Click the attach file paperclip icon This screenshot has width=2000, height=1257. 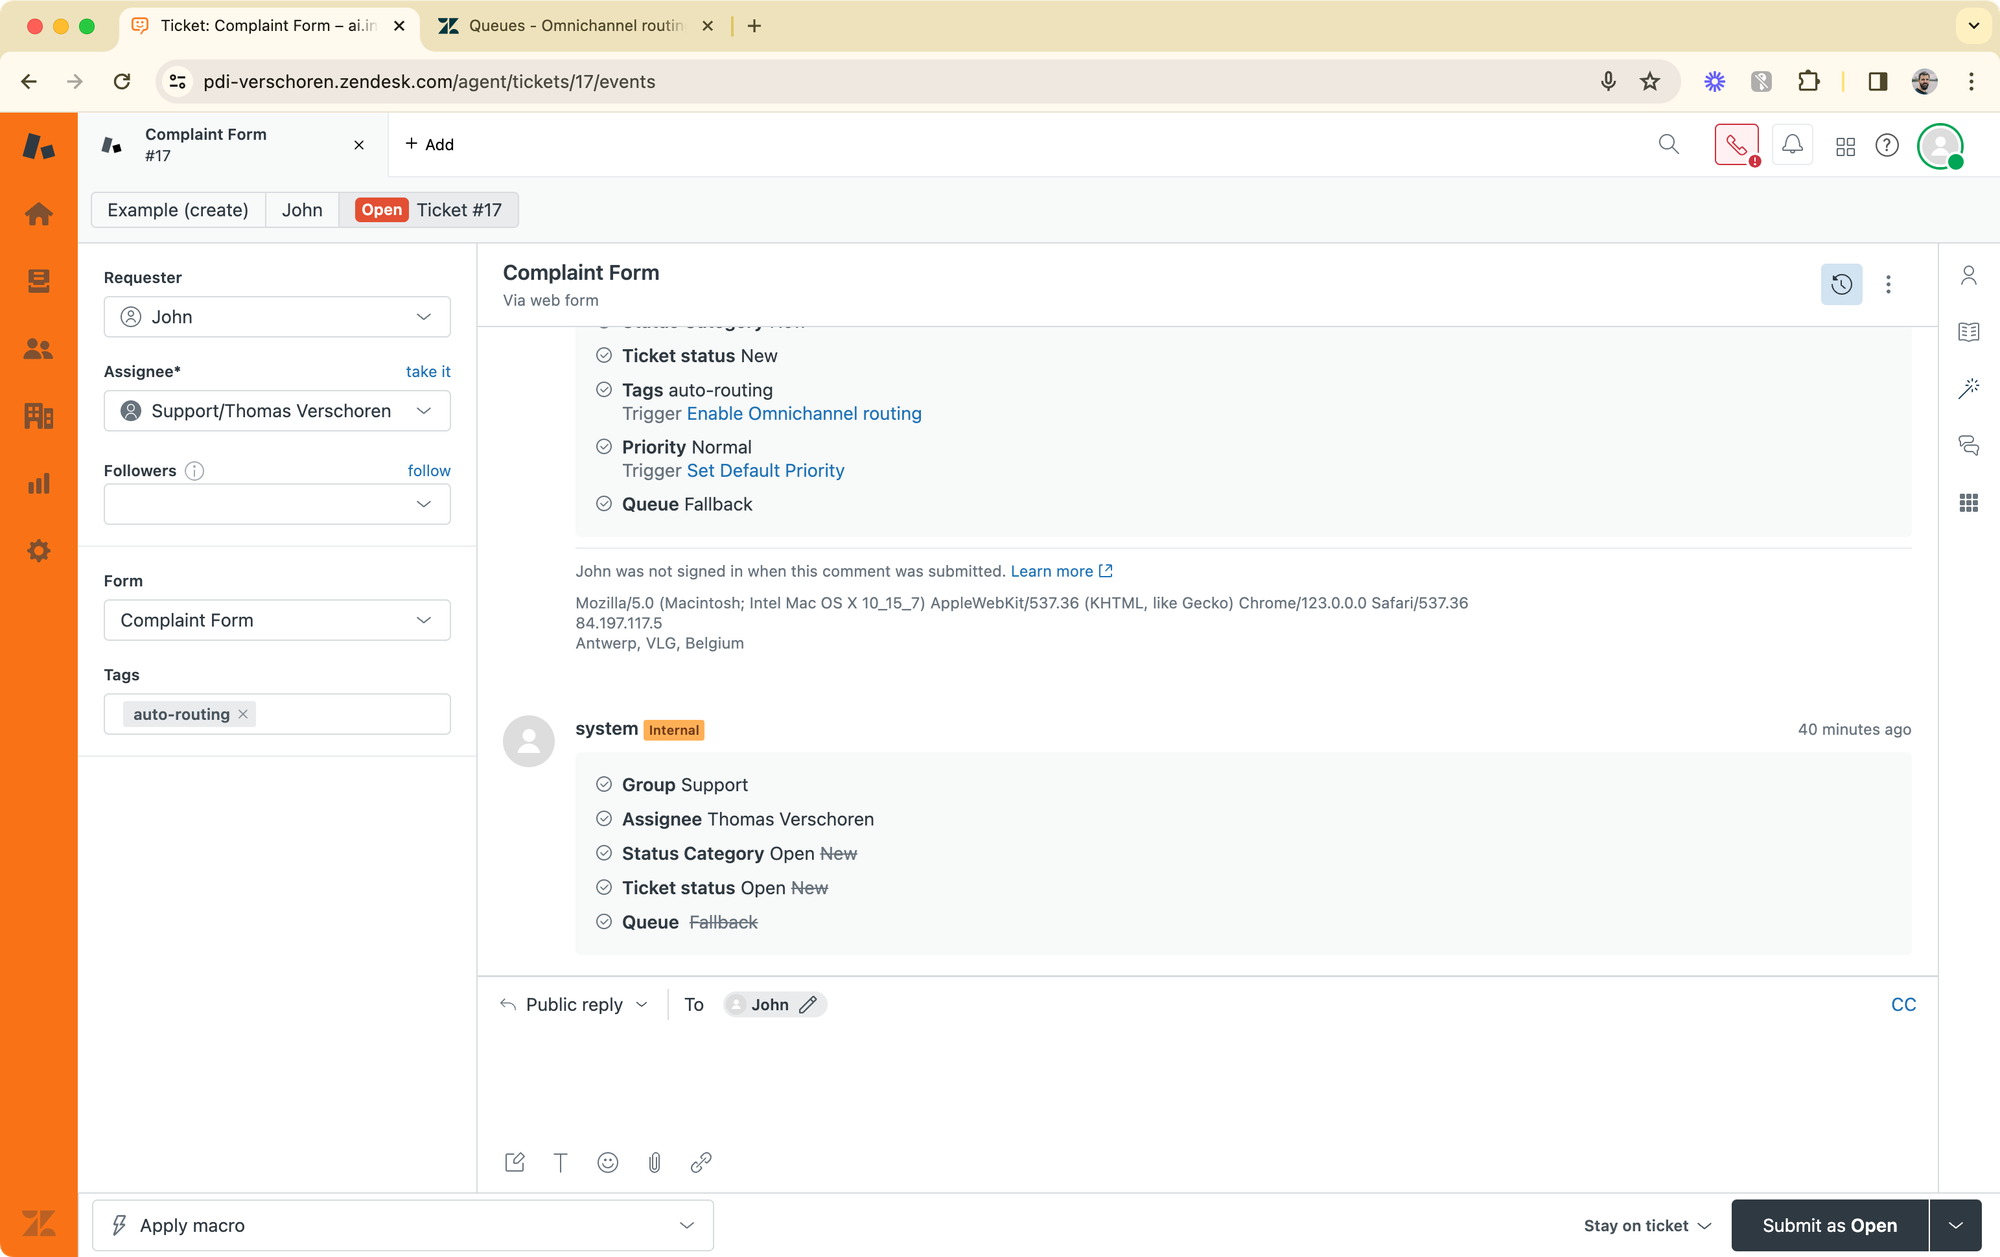tap(654, 1162)
